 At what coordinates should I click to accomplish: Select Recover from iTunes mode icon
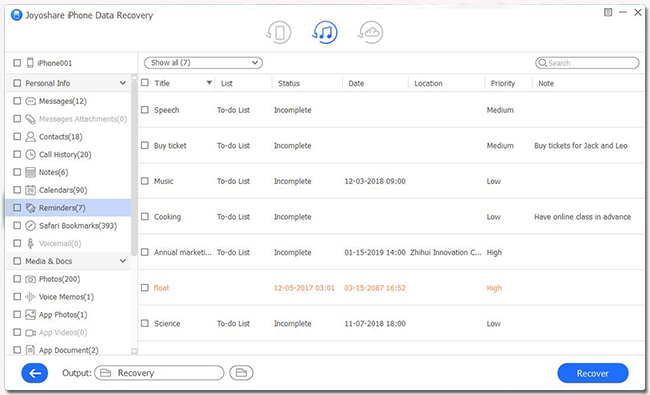point(325,32)
